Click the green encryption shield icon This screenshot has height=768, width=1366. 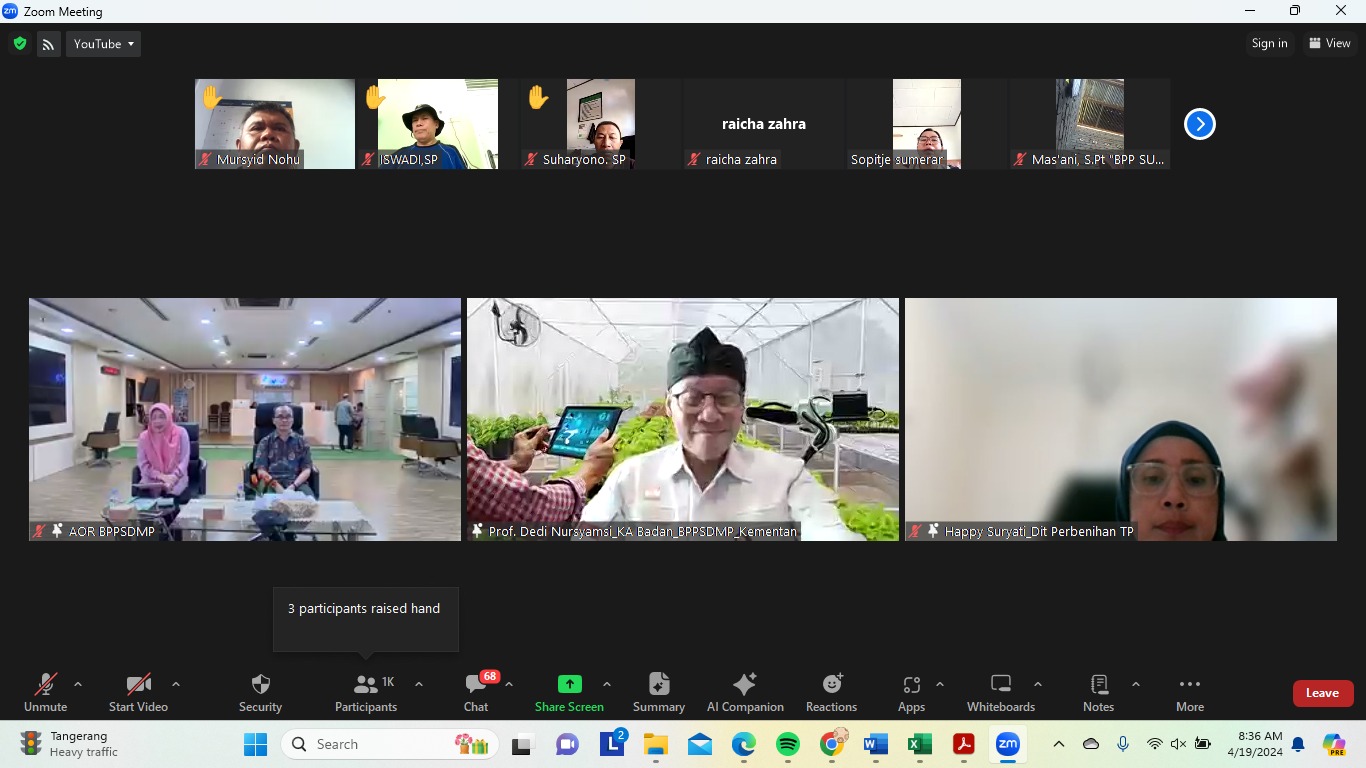pyautogui.click(x=20, y=44)
